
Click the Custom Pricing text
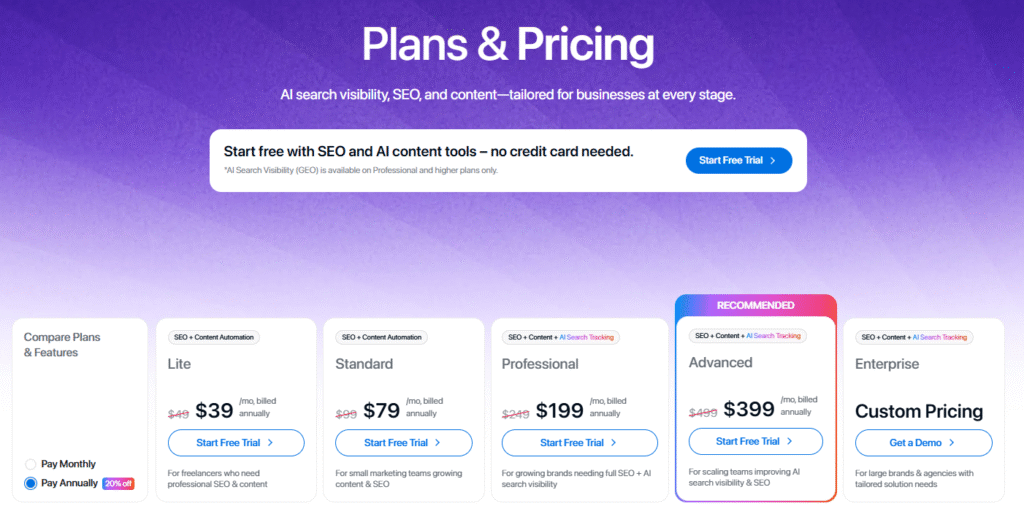[919, 411]
